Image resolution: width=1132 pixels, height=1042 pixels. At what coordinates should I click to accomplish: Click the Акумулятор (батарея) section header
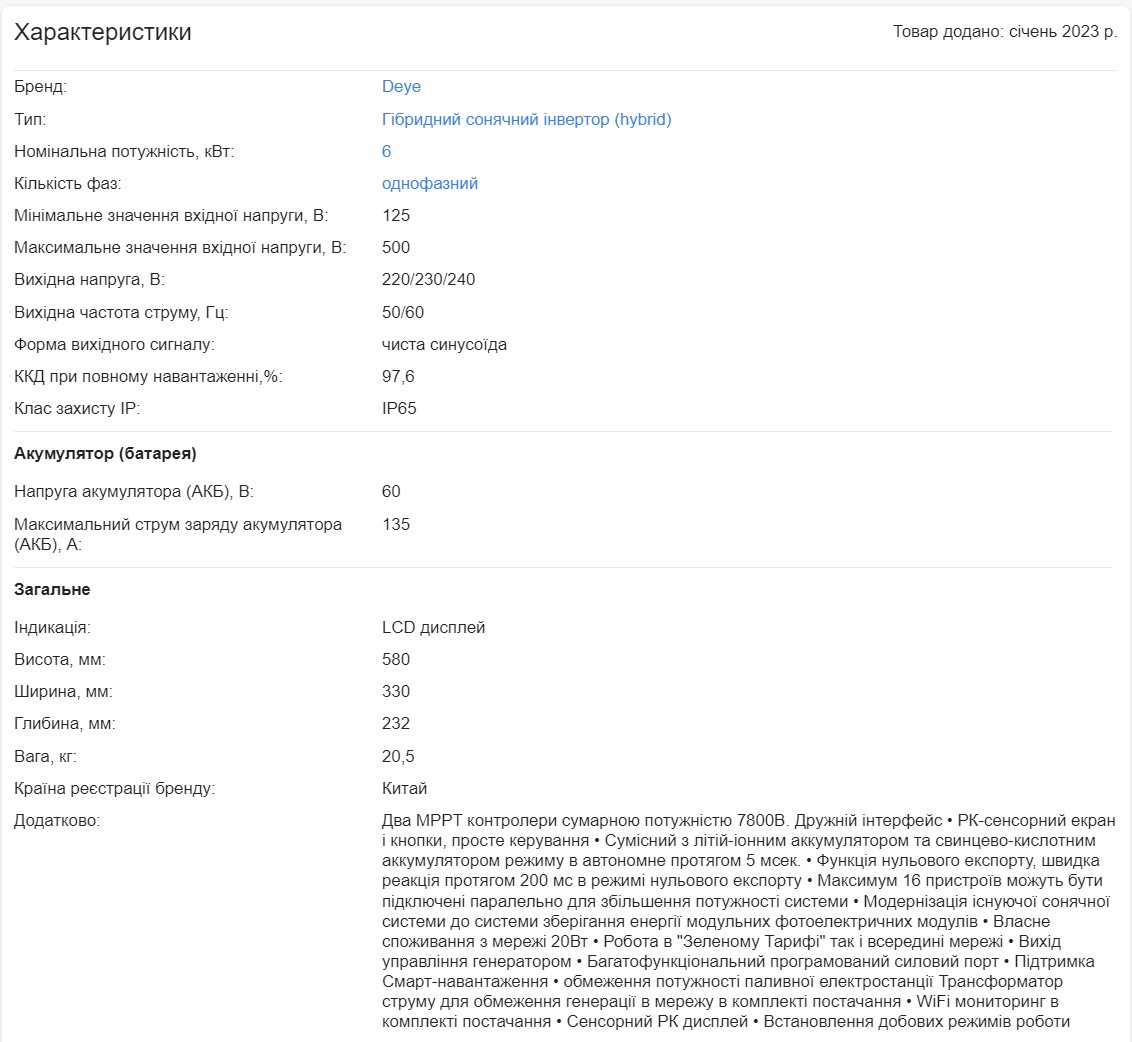pos(105,453)
